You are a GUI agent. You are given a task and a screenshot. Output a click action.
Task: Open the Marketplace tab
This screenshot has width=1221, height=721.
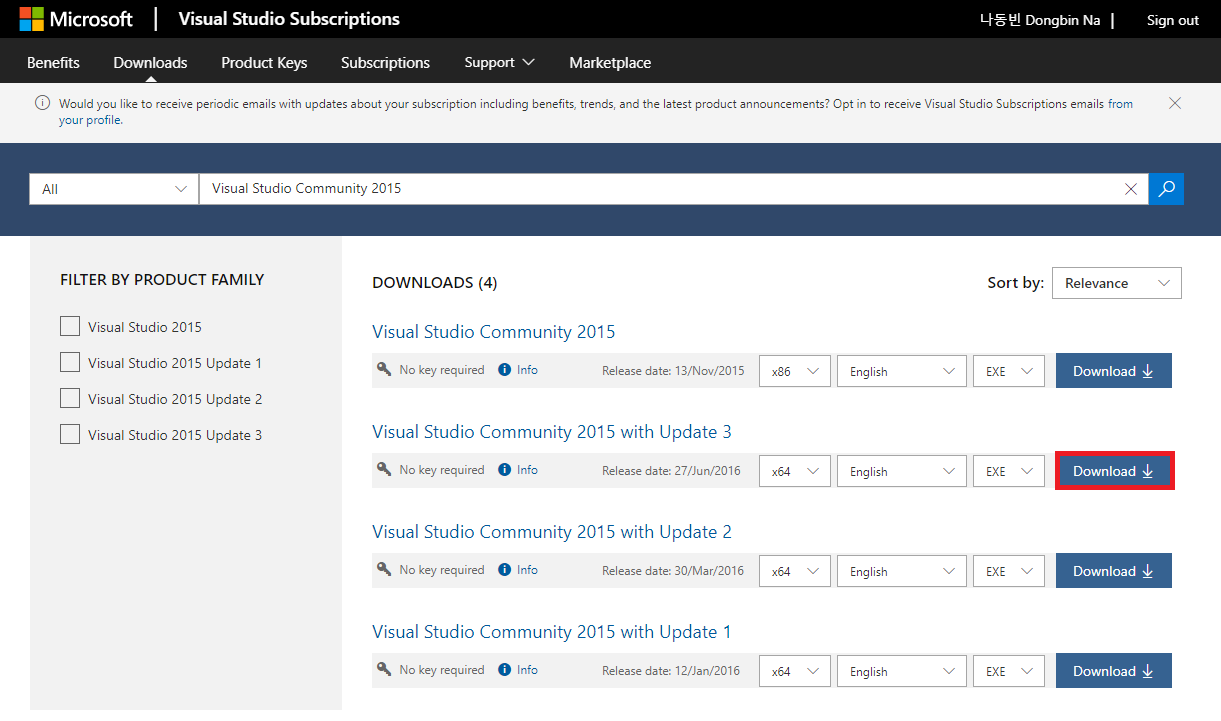coord(610,62)
